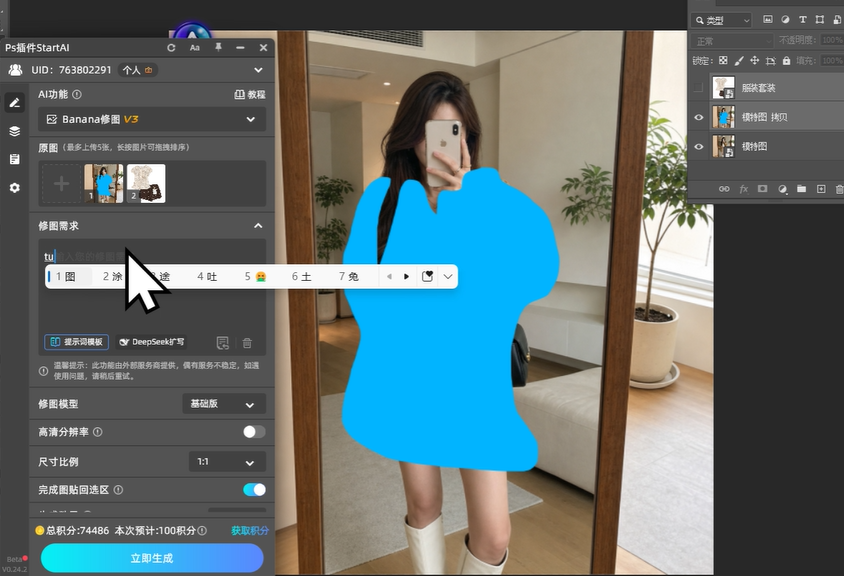Select source image thumbnail 2
The height and width of the screenshot is (576, 844).
coord(146,184)
